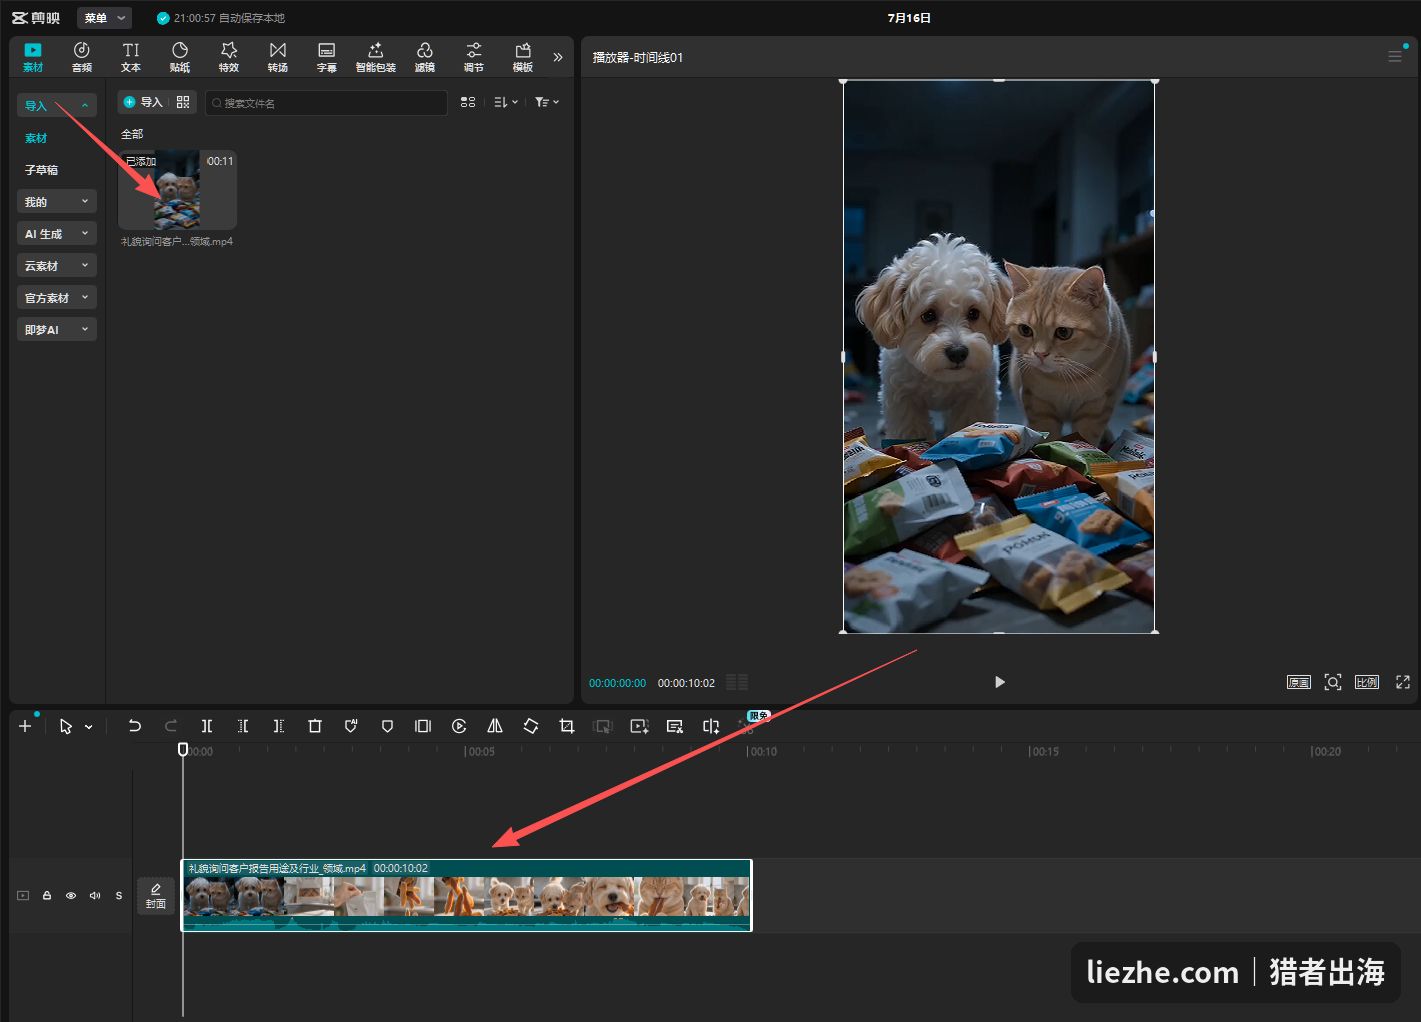The image size is (1421, 1022).
Task: Toggle track visibility eye icon
Action: tap(71, 896)
